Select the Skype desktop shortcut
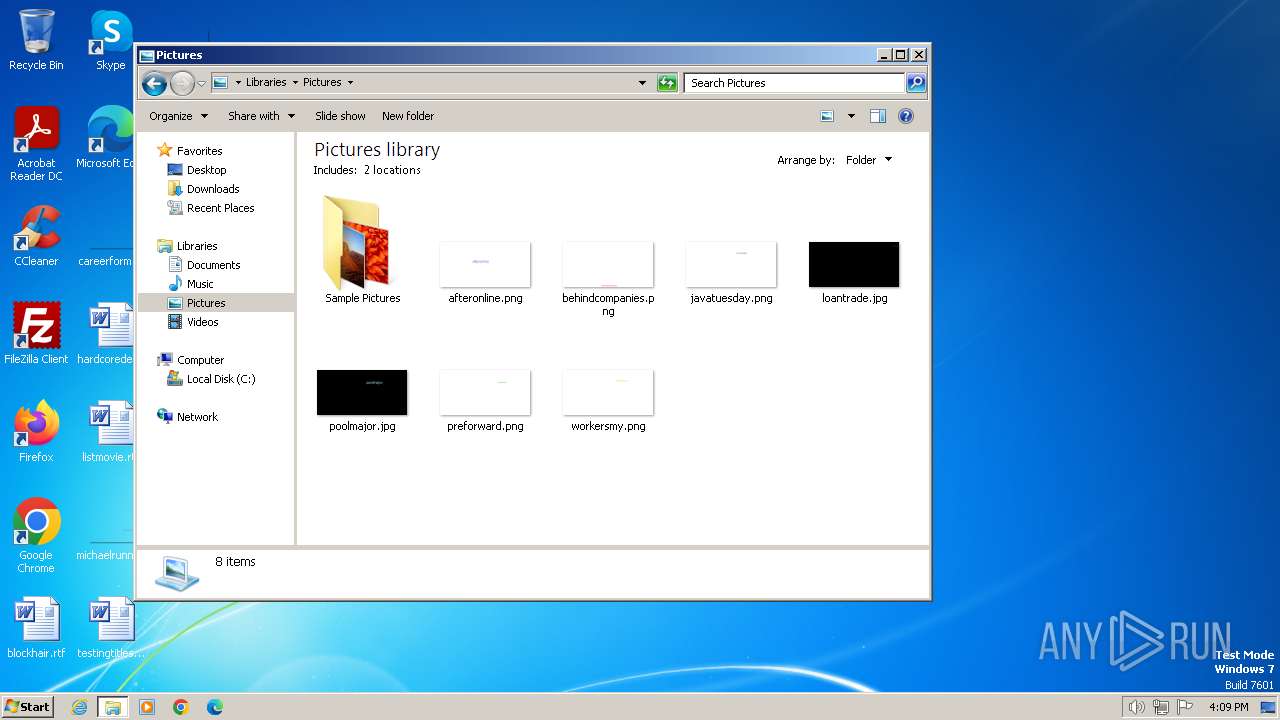This screenshot has height=720, width=1280. pos(110,40)
